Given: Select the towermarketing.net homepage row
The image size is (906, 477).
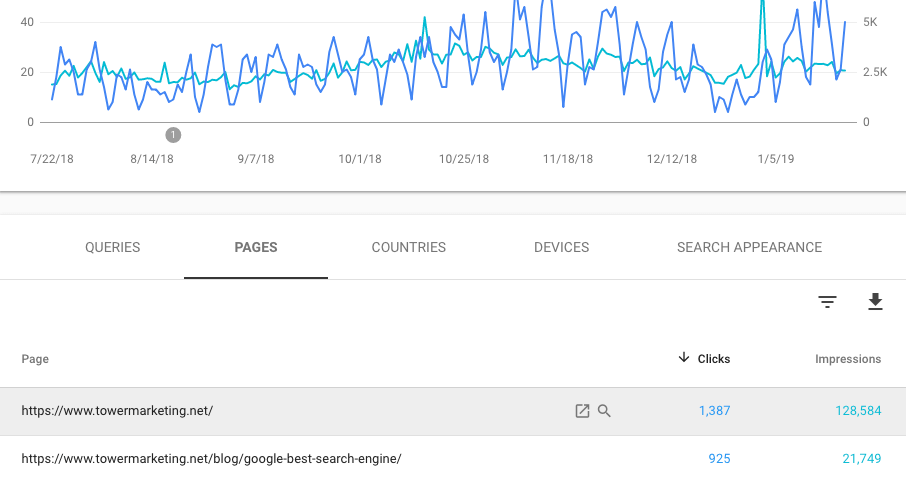Looking at the screenshot, I should 453,411.
